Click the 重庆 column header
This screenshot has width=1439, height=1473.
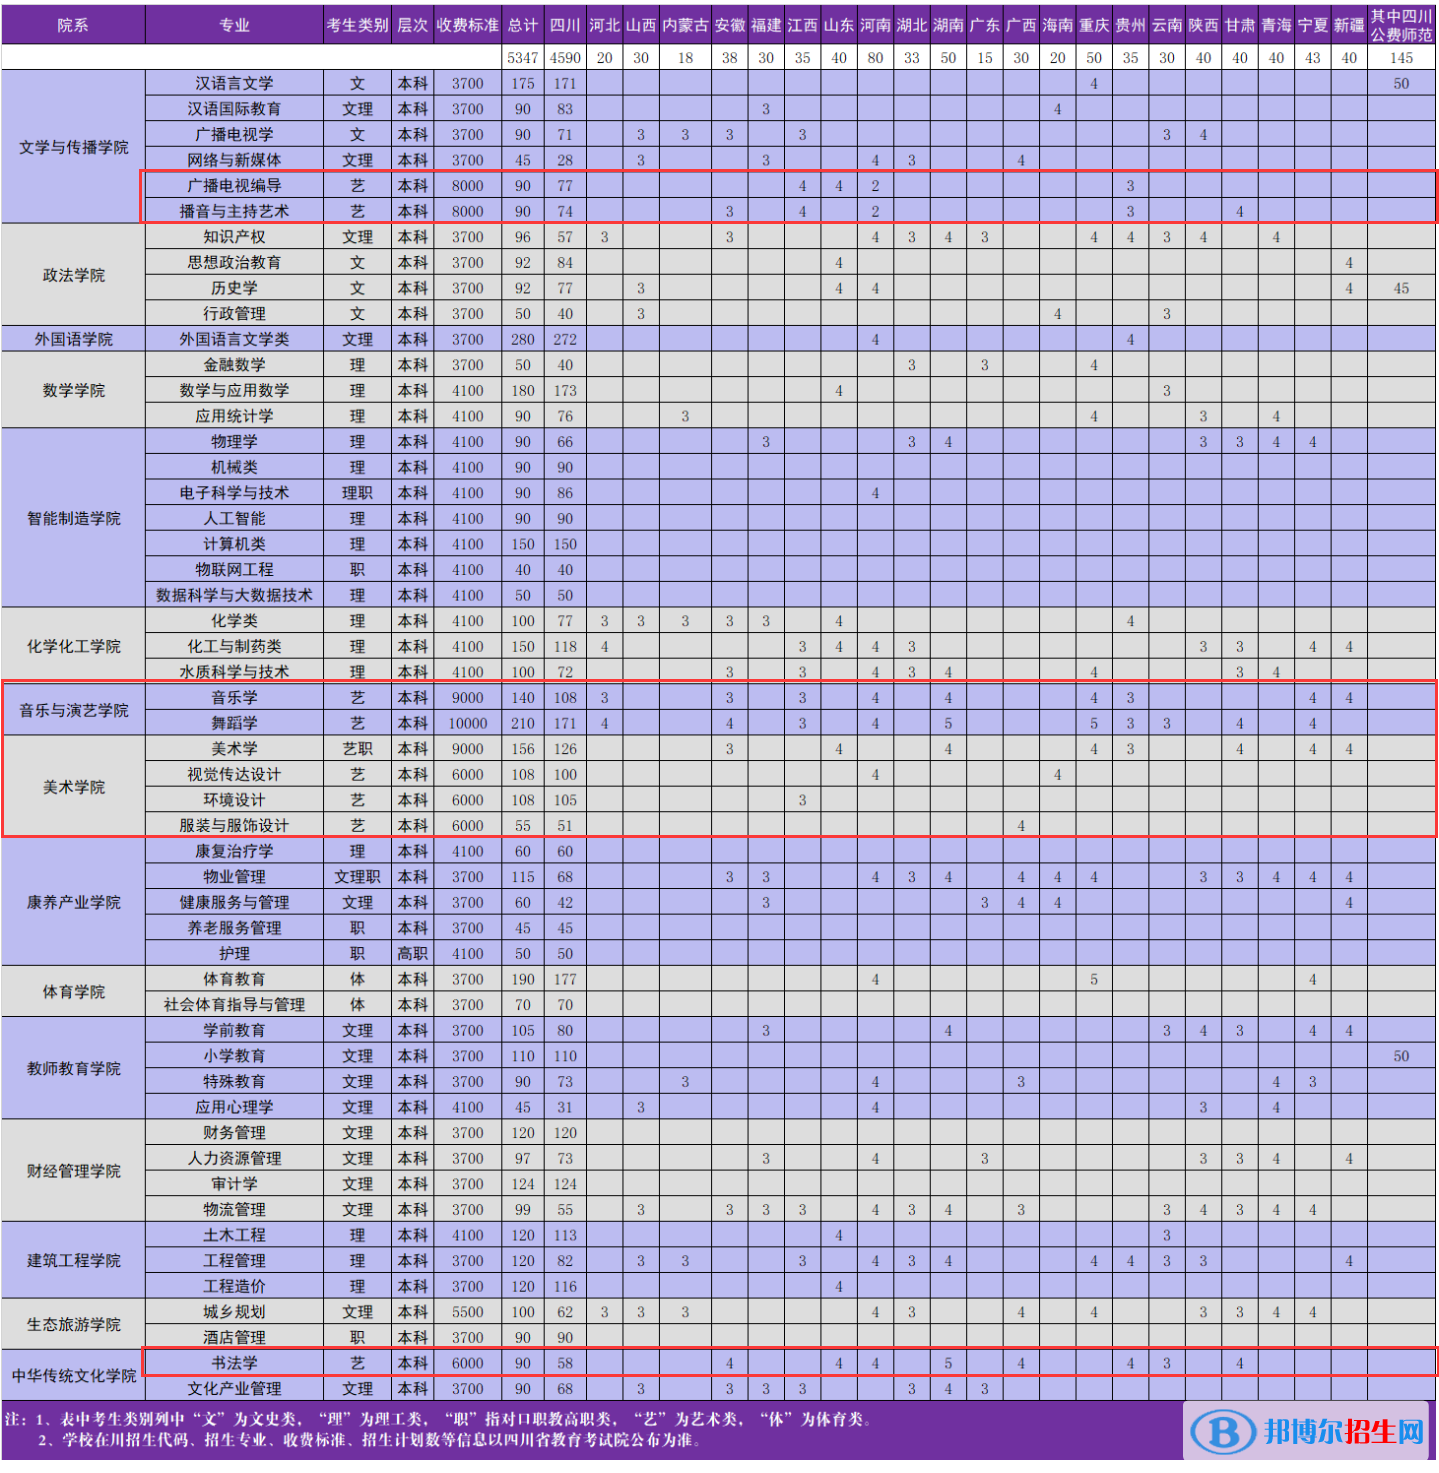[1094, 25]
